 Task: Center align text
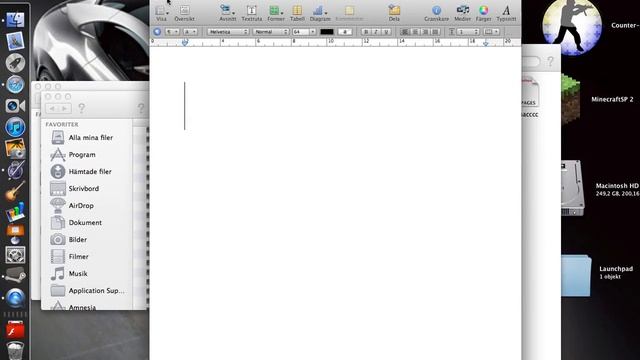[415, 32]
